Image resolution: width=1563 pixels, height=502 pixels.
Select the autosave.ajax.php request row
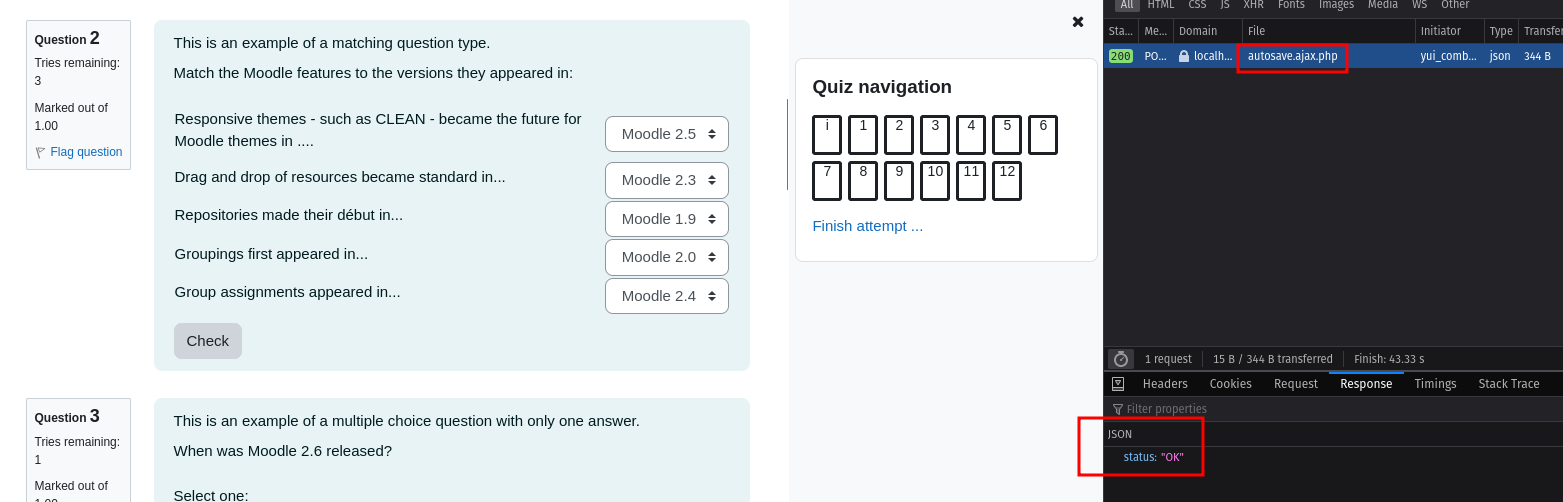[1333, 56]
